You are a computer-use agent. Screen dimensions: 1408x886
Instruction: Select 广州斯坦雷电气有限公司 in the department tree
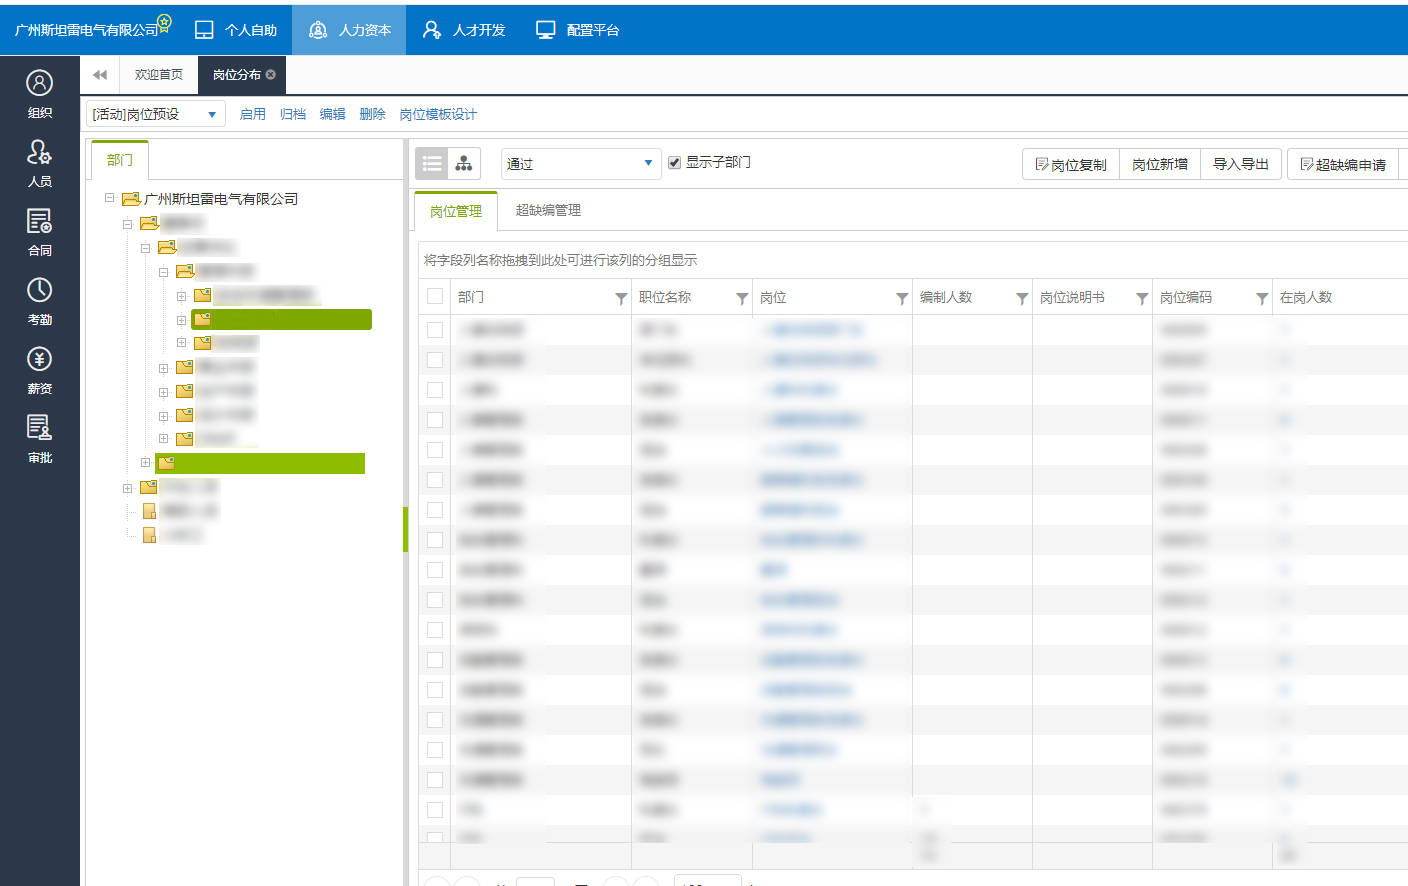pyautogui.click(x=221, y=199)
